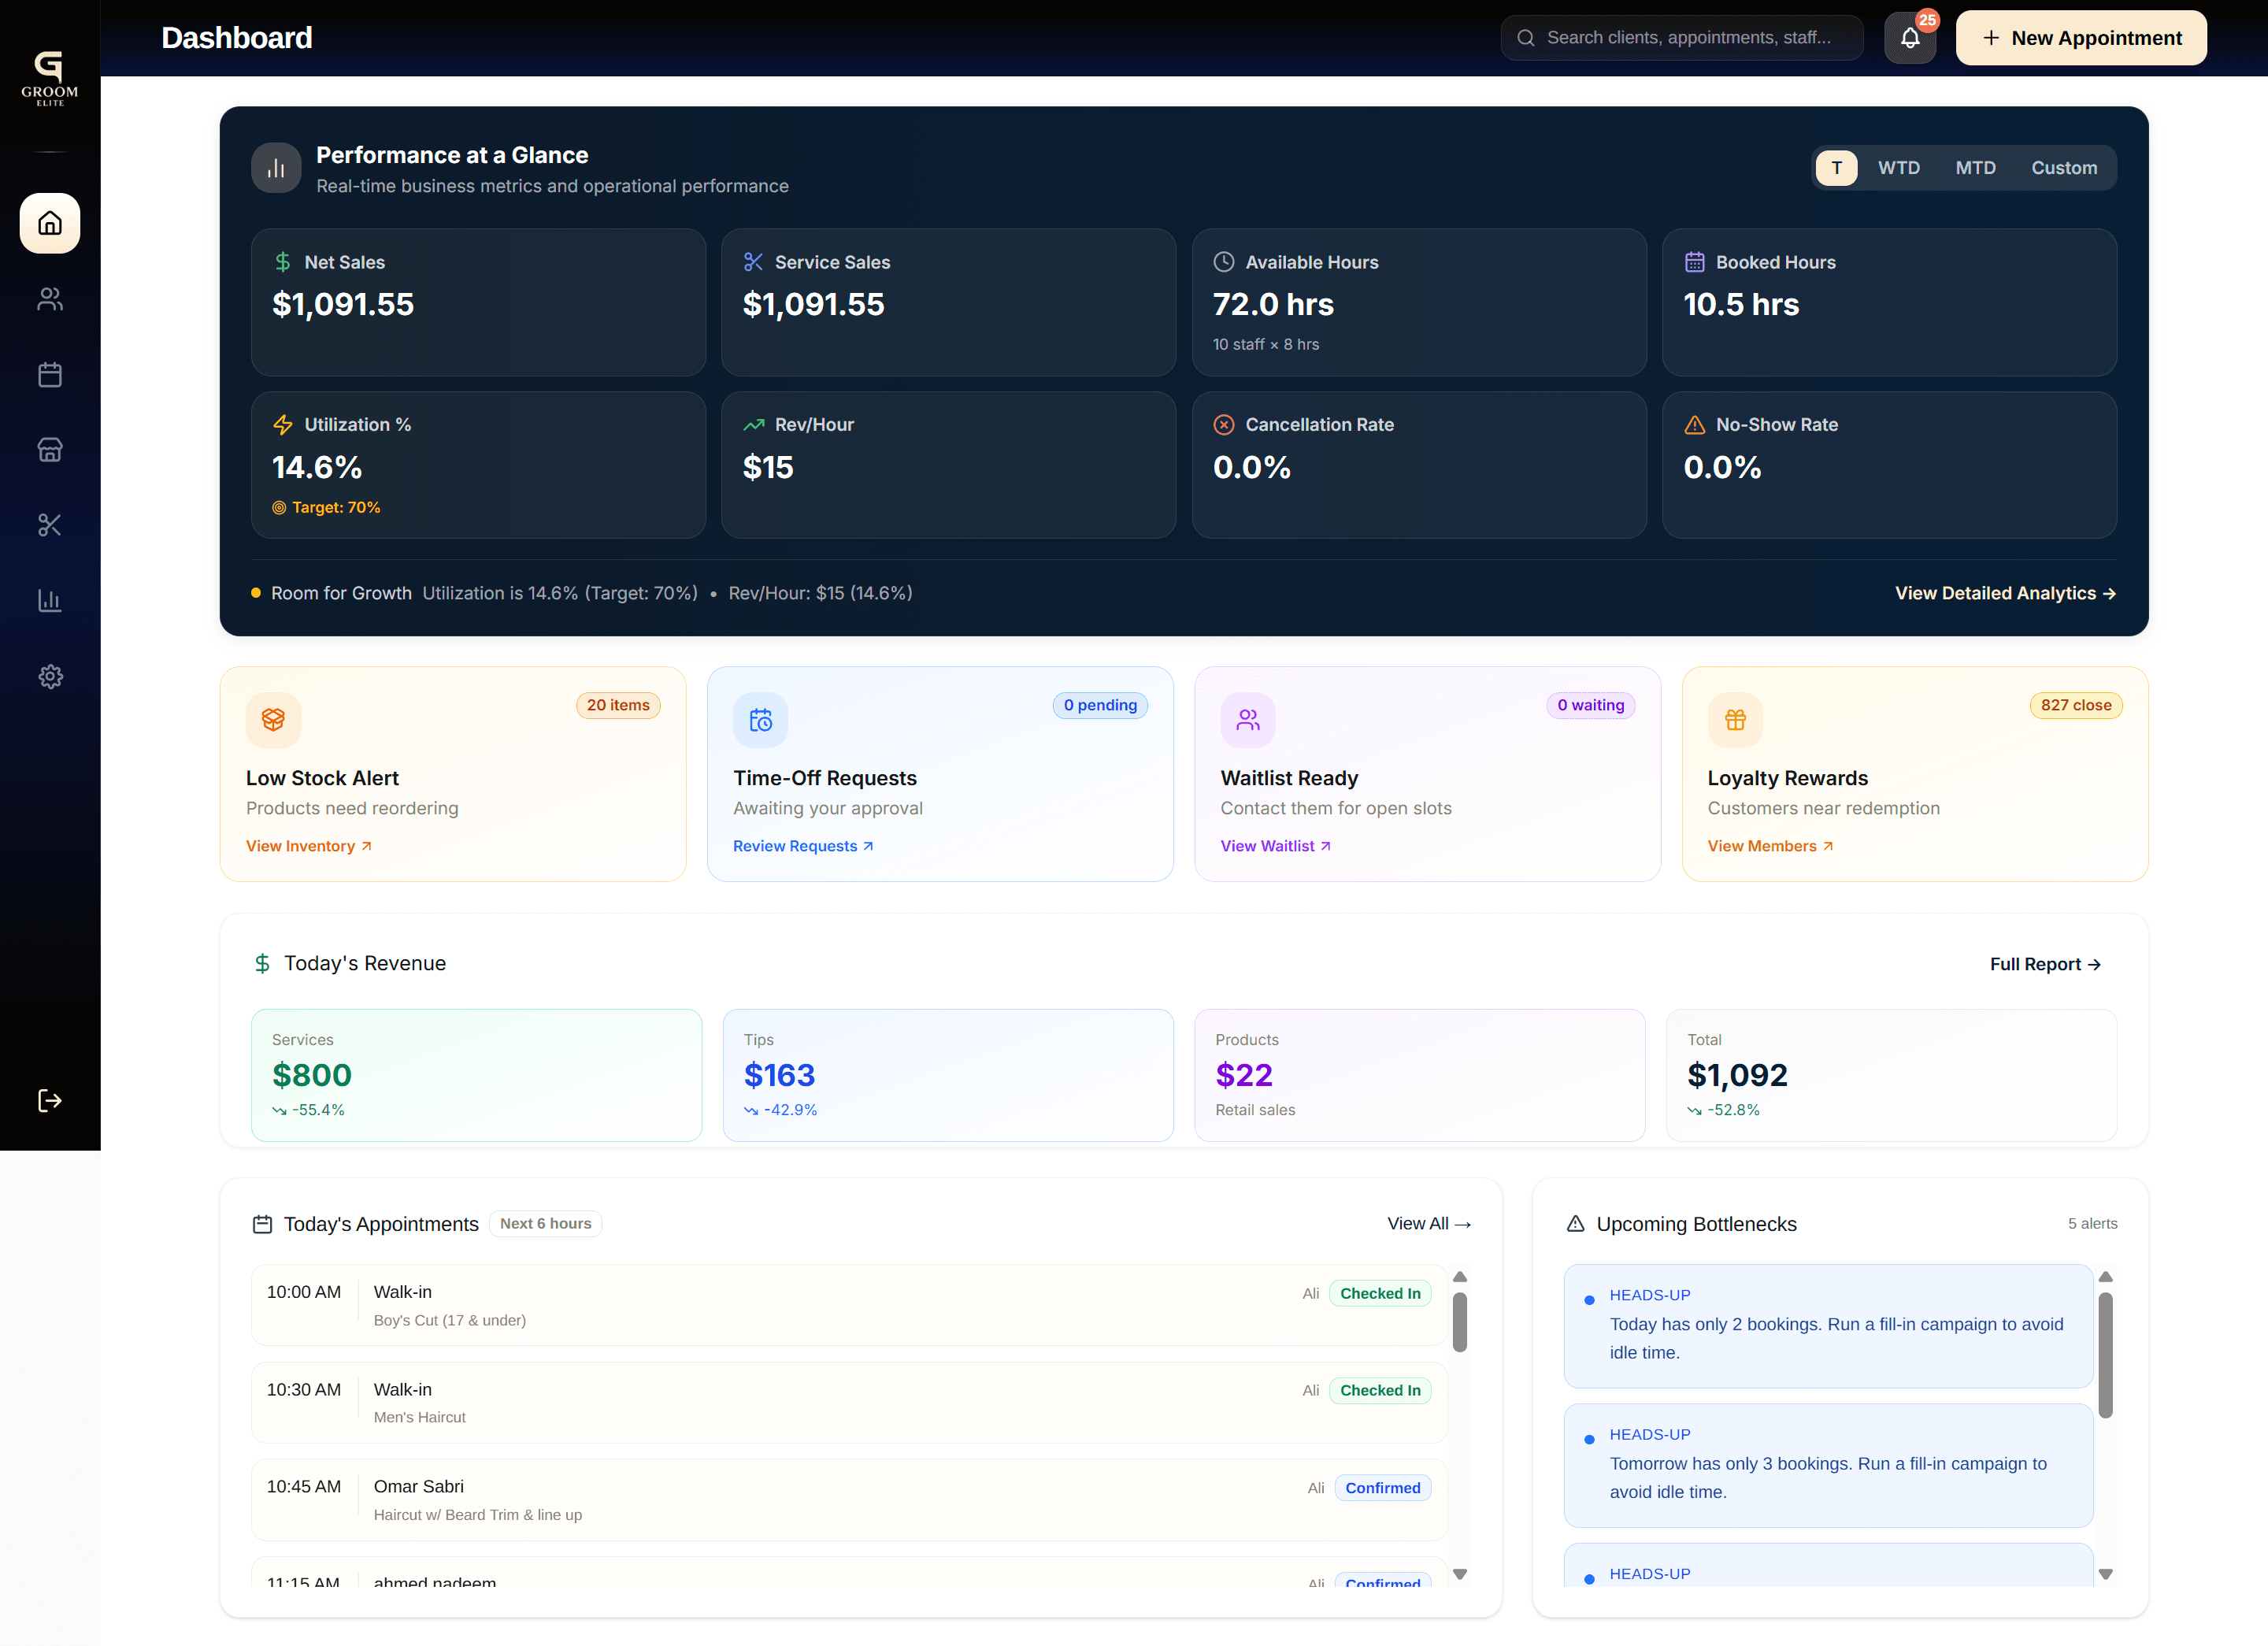Image resolution: width=2268 pixels, height=1646 pixels.
Task: Click the bottlenecks list scrollbar thumb
Action: [x=2106, y=1356]
